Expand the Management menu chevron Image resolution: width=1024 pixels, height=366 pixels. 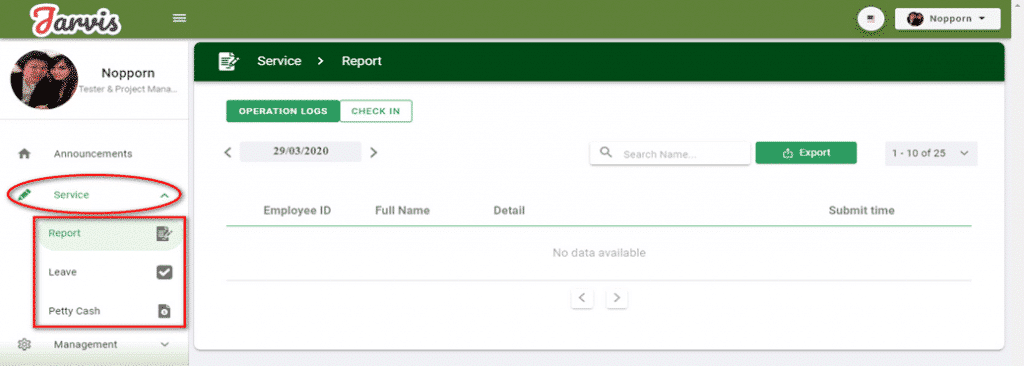(165, 344)
